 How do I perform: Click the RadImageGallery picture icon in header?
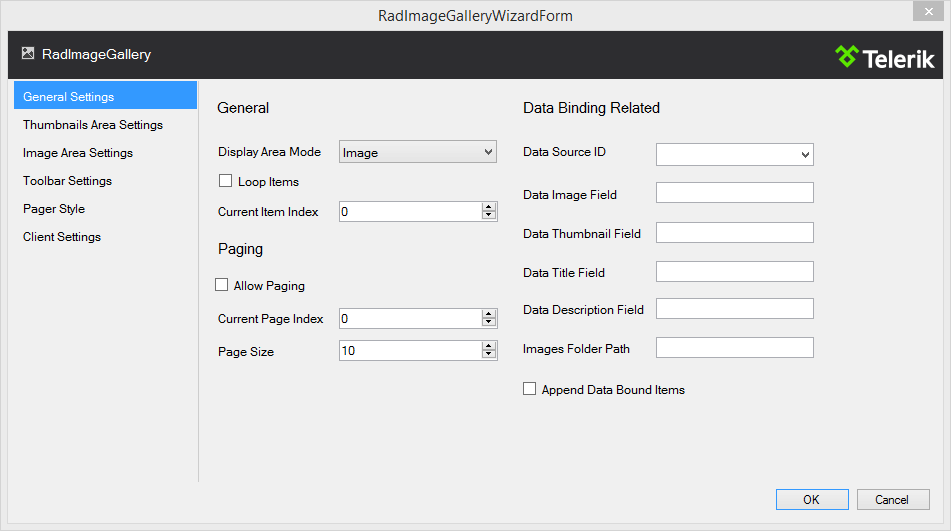(x=28, y=54)
